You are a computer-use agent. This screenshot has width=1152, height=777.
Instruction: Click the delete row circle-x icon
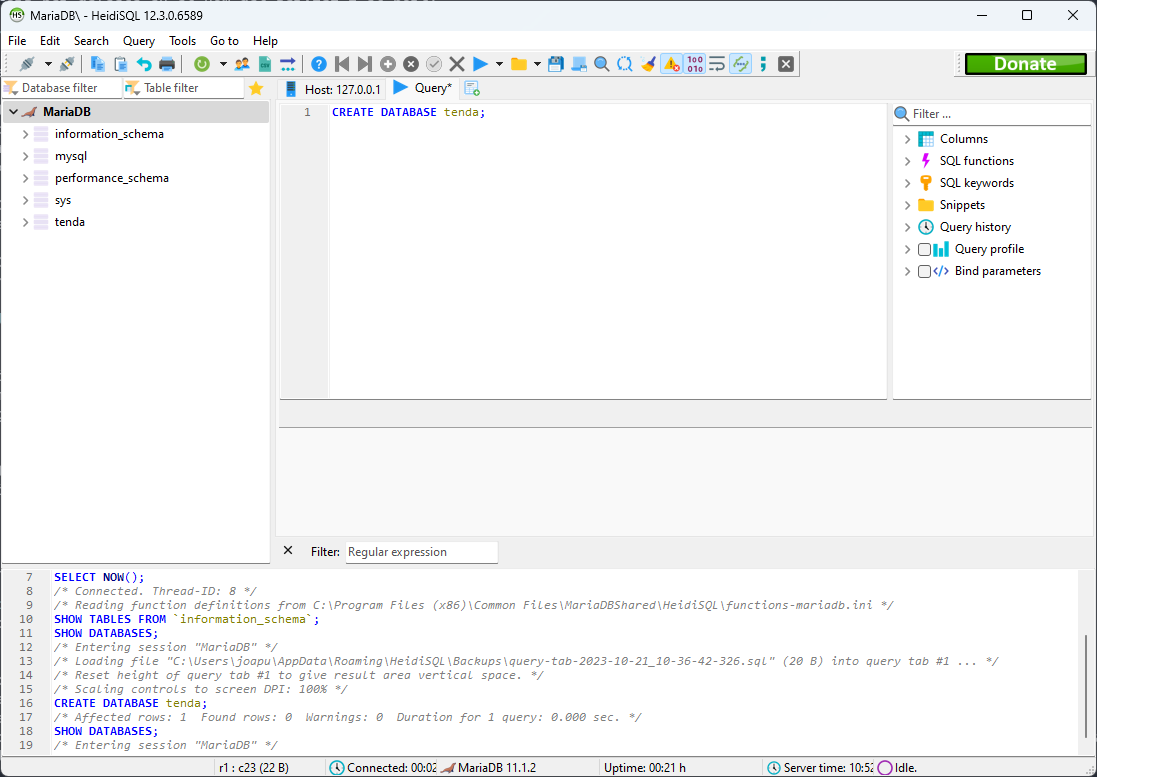(411, 64)
